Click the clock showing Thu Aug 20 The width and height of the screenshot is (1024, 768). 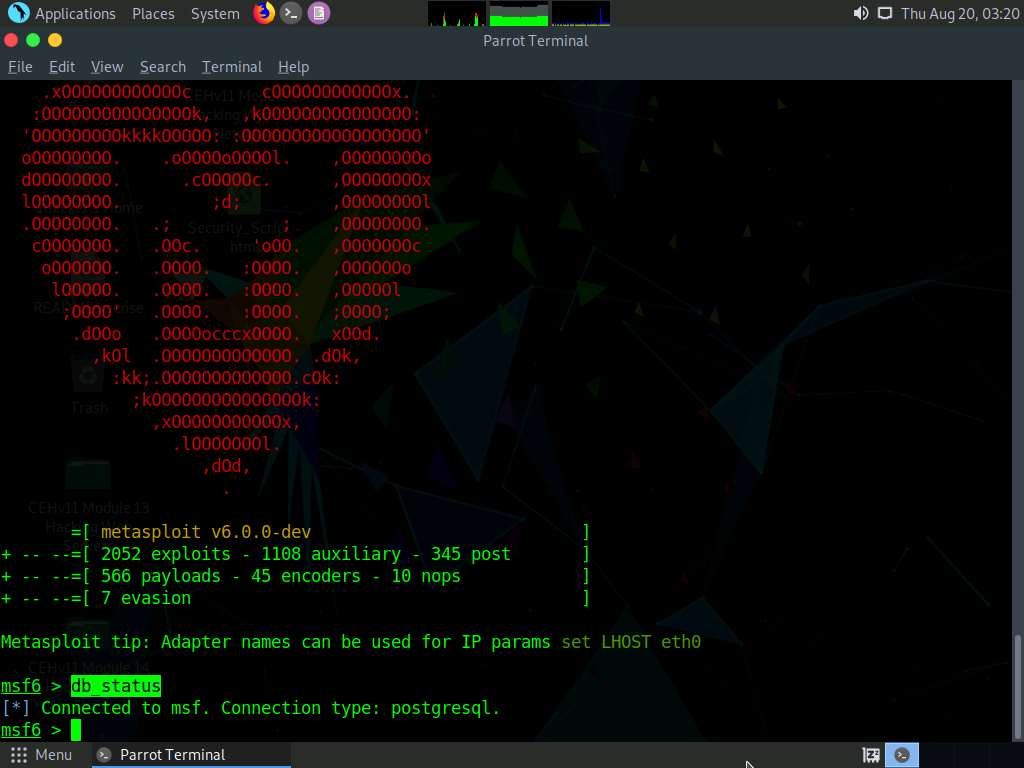pyautogui.click(x=960, y=14)
